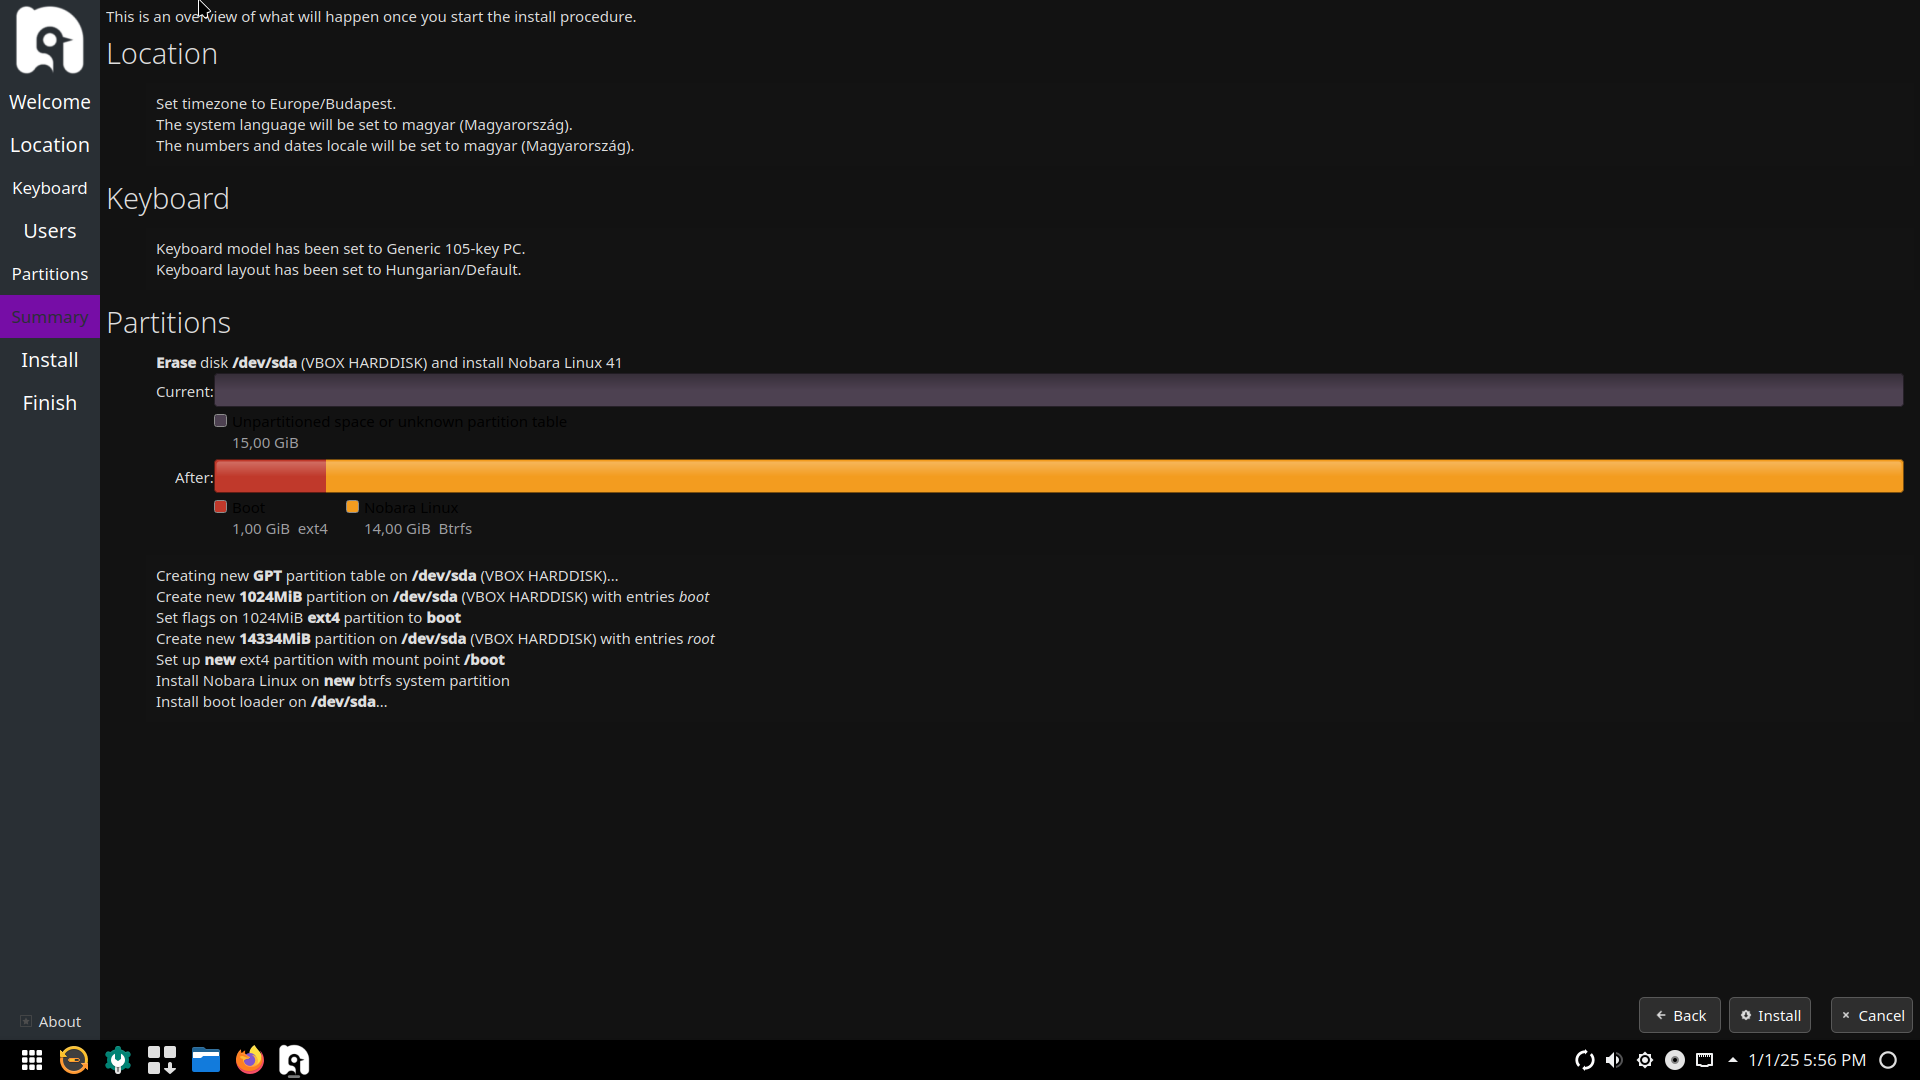Click the install overview intro sentence

point(371,17)
